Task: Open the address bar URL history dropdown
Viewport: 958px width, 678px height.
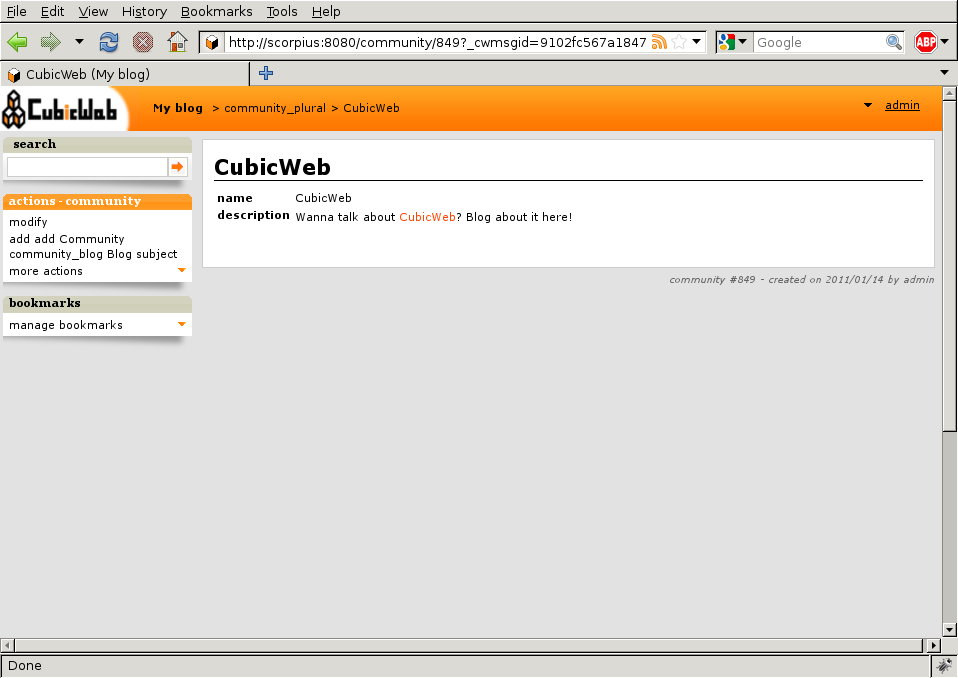Action: (x=697, y=42)
